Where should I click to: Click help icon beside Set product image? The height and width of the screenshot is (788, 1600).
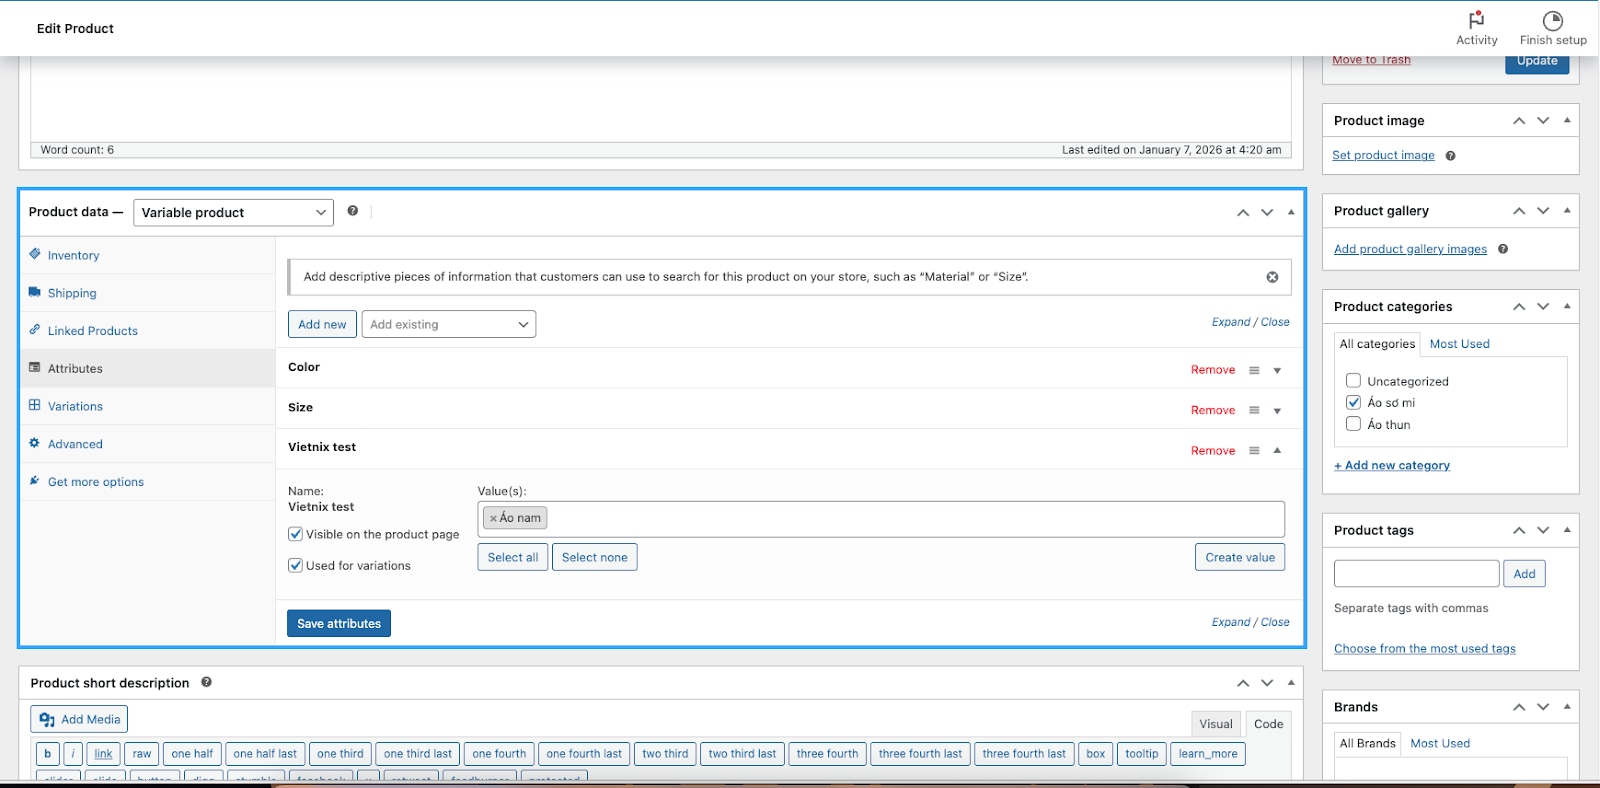coord(1450,156)
